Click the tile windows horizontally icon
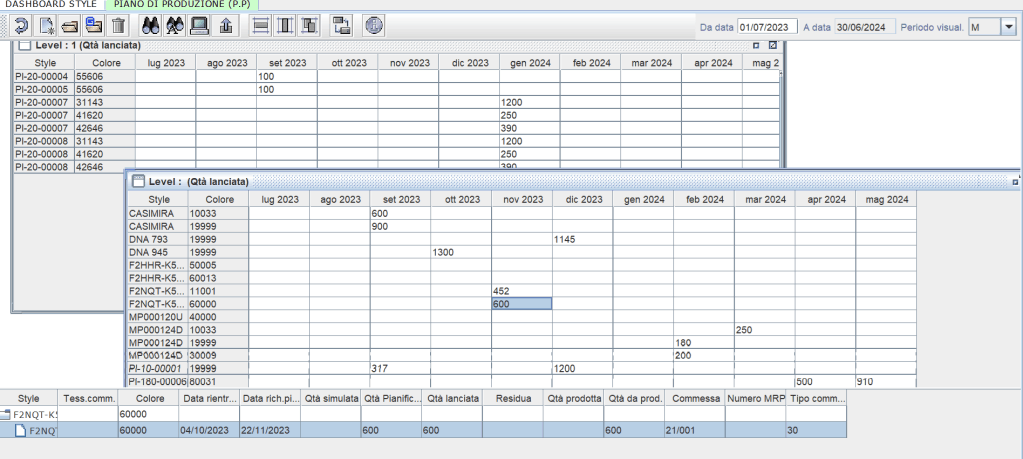The height and width of the screenshot is (459, 1023). coord(259,26)
